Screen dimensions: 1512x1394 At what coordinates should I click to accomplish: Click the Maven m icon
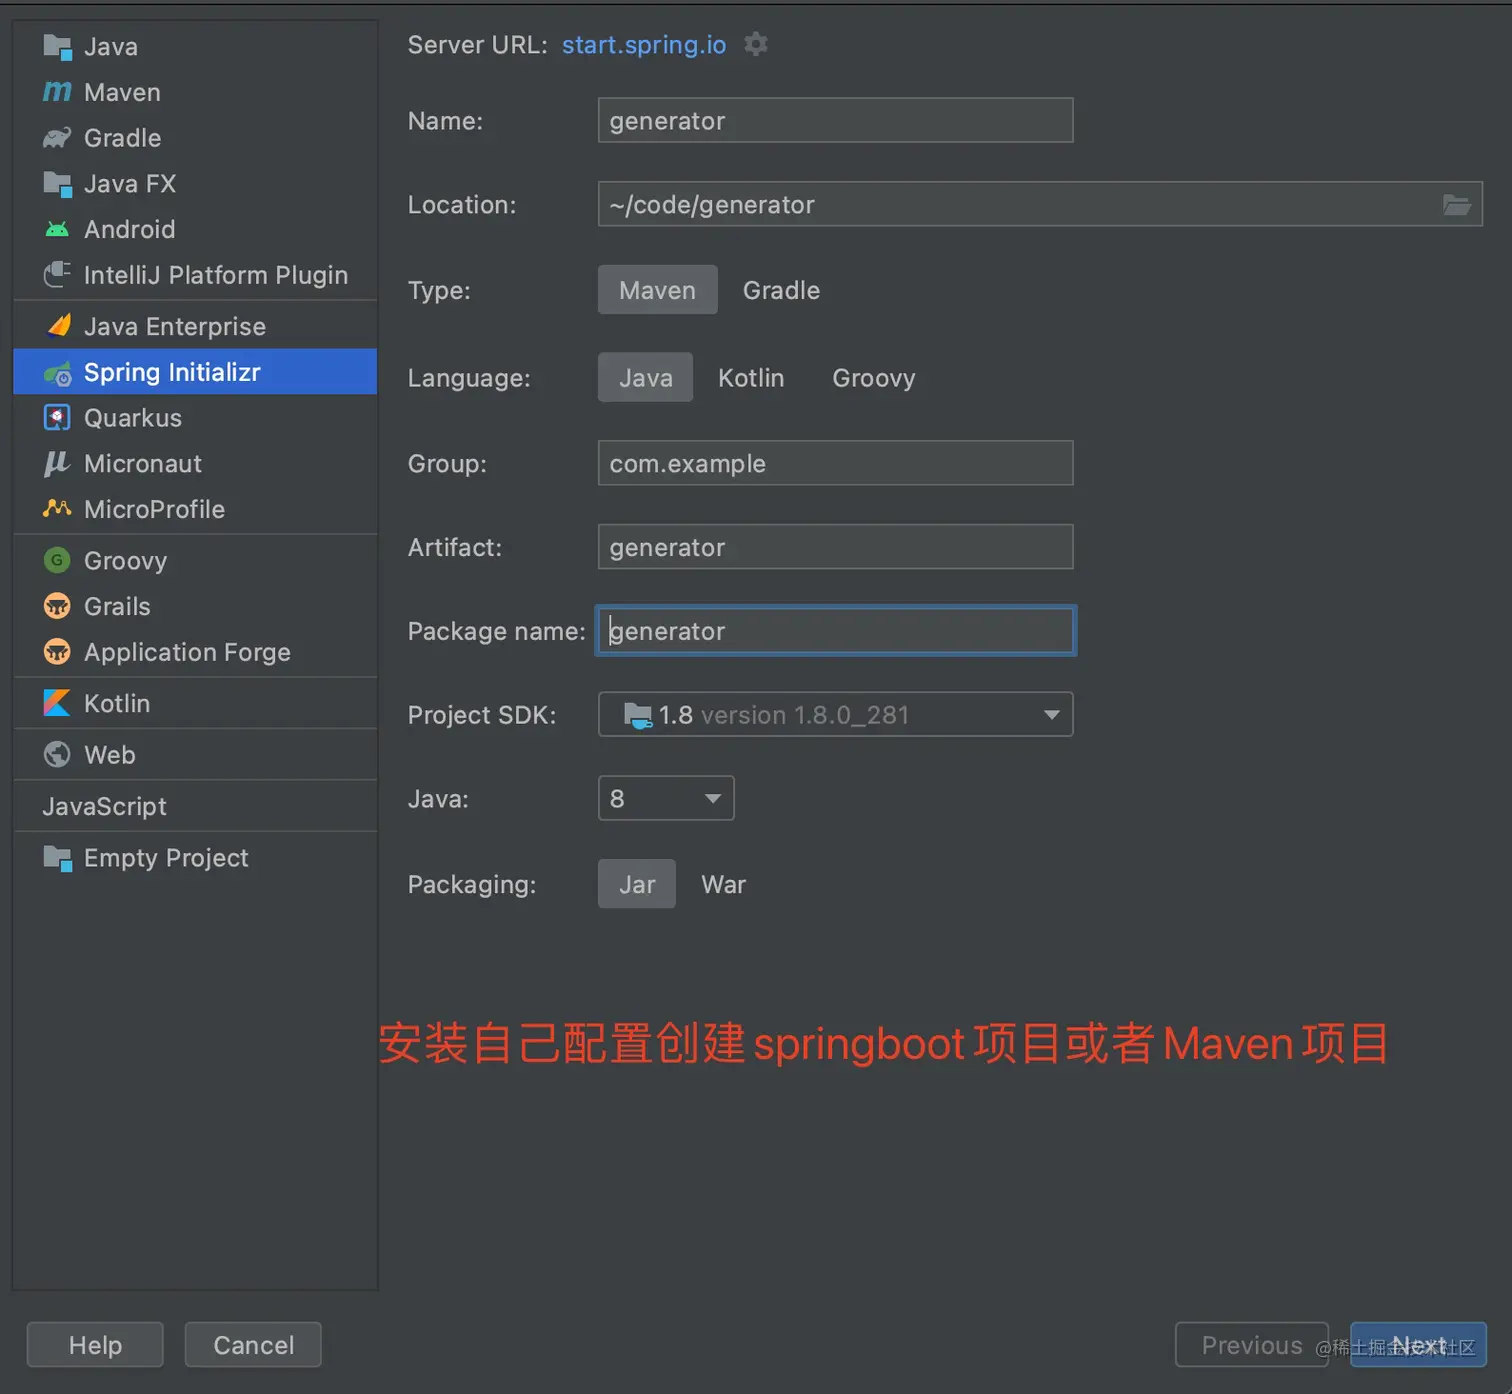coord(57,92)
